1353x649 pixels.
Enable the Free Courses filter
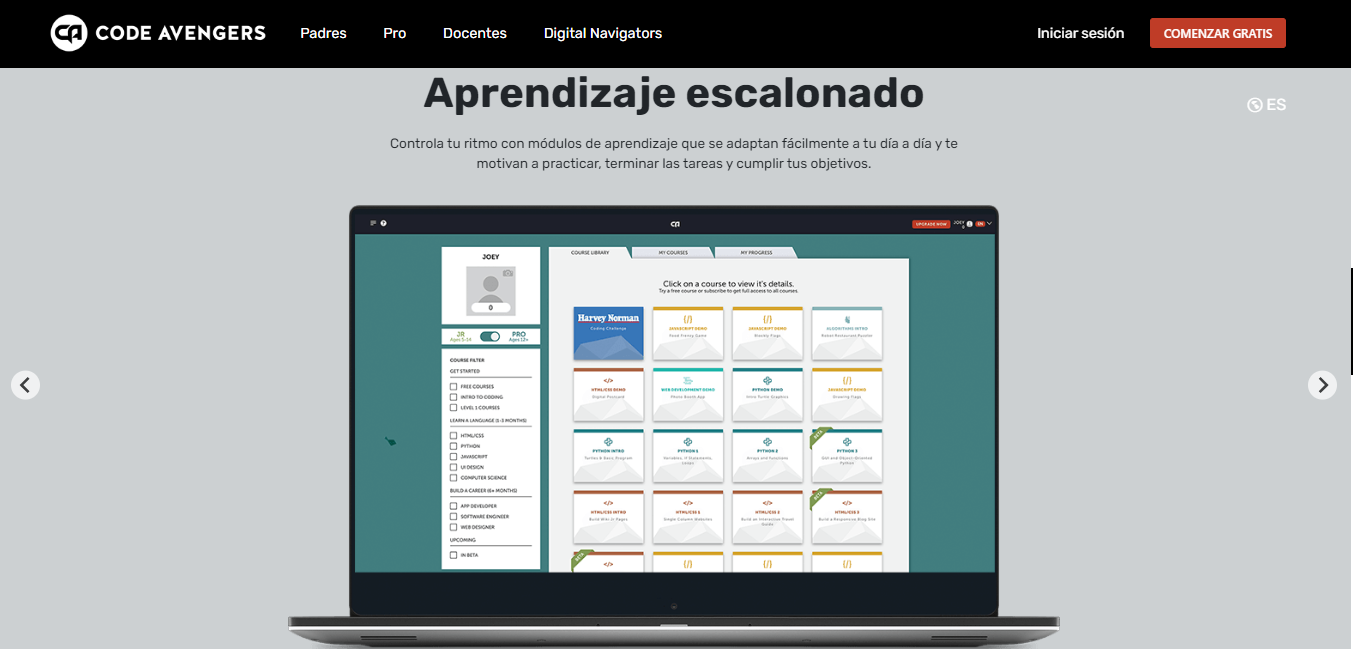point(453,386)
